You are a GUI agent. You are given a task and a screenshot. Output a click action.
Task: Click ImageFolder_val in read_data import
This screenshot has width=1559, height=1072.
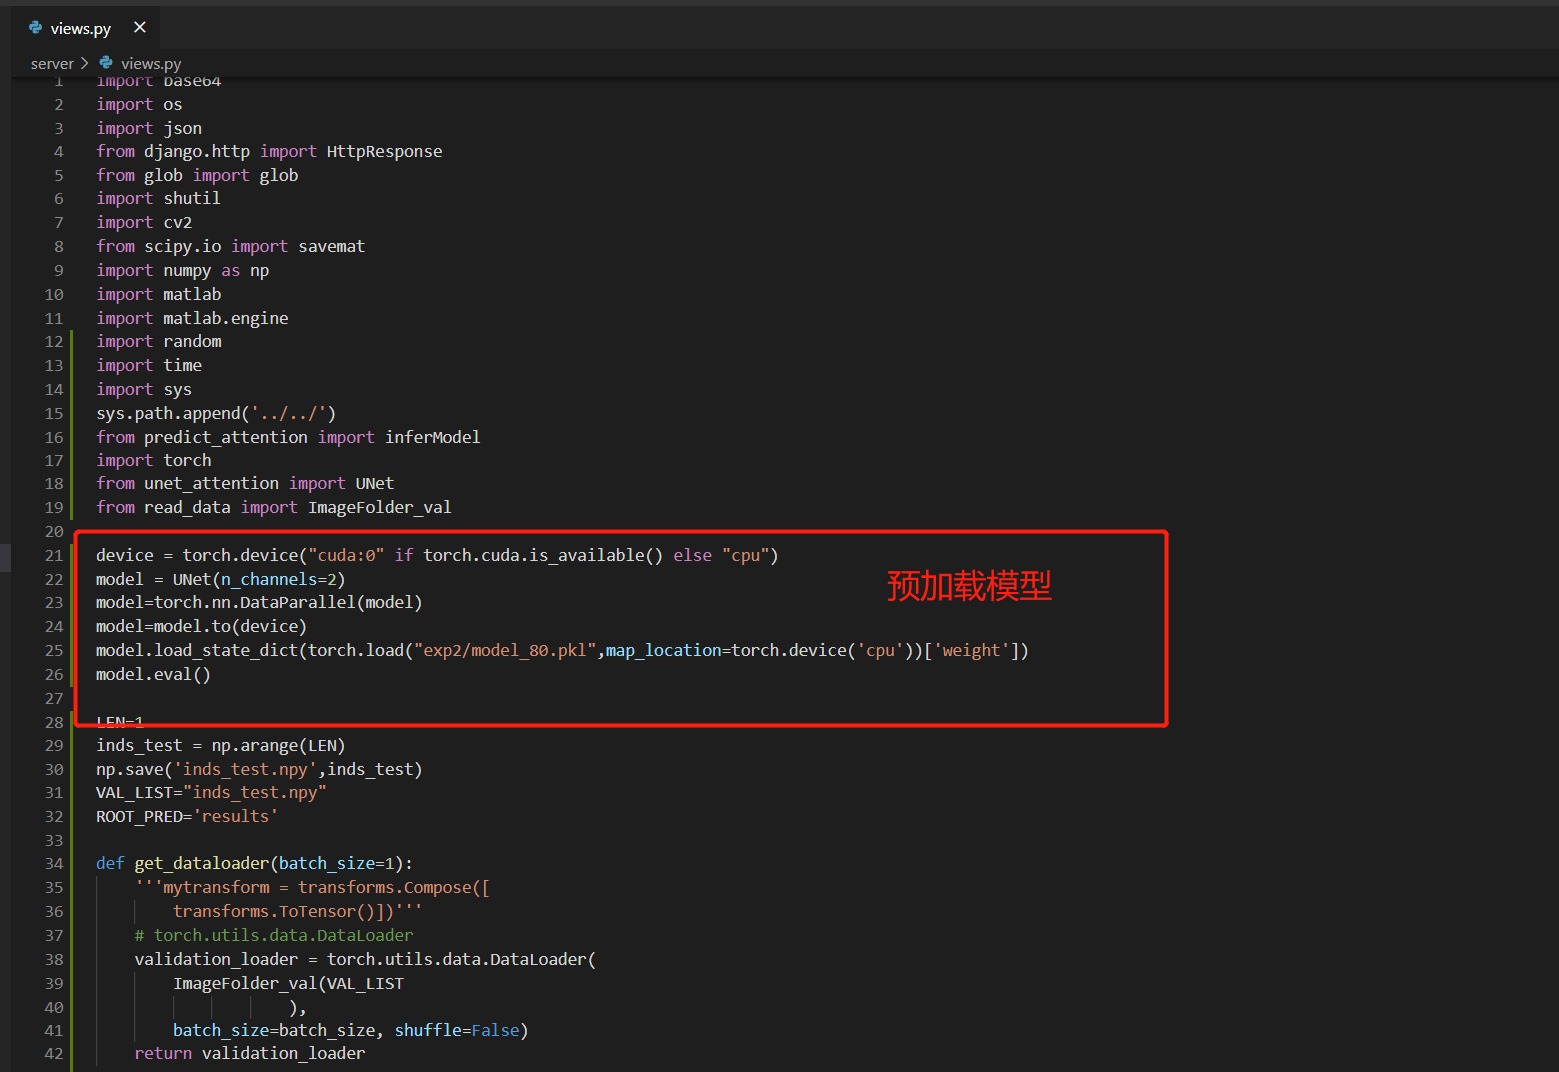[x=379, y=507]
